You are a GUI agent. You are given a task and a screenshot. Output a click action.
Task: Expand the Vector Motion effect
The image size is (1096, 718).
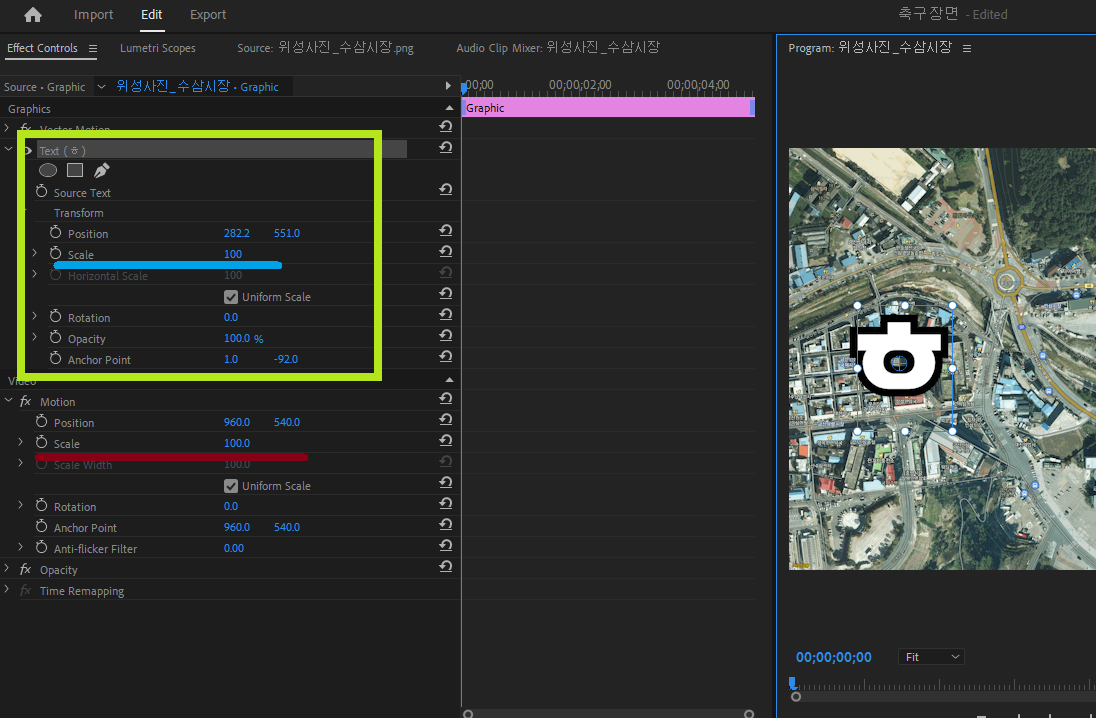7,129
